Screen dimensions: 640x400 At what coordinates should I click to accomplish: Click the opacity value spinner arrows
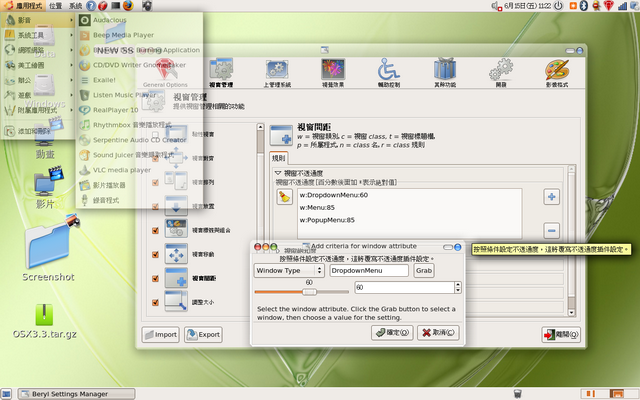click(x=458, y=287)
